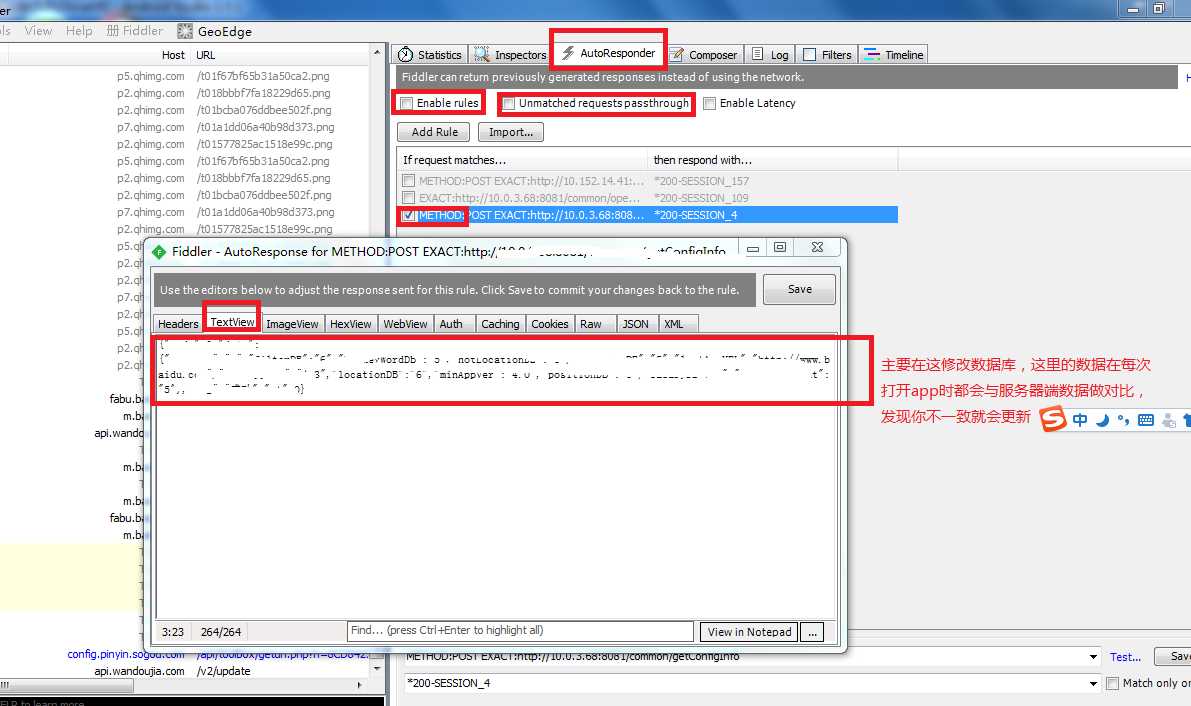Select the TextView tab
Image resolution: width=1191 pixels, height=706 pixels.
click(x=232, y=321)
